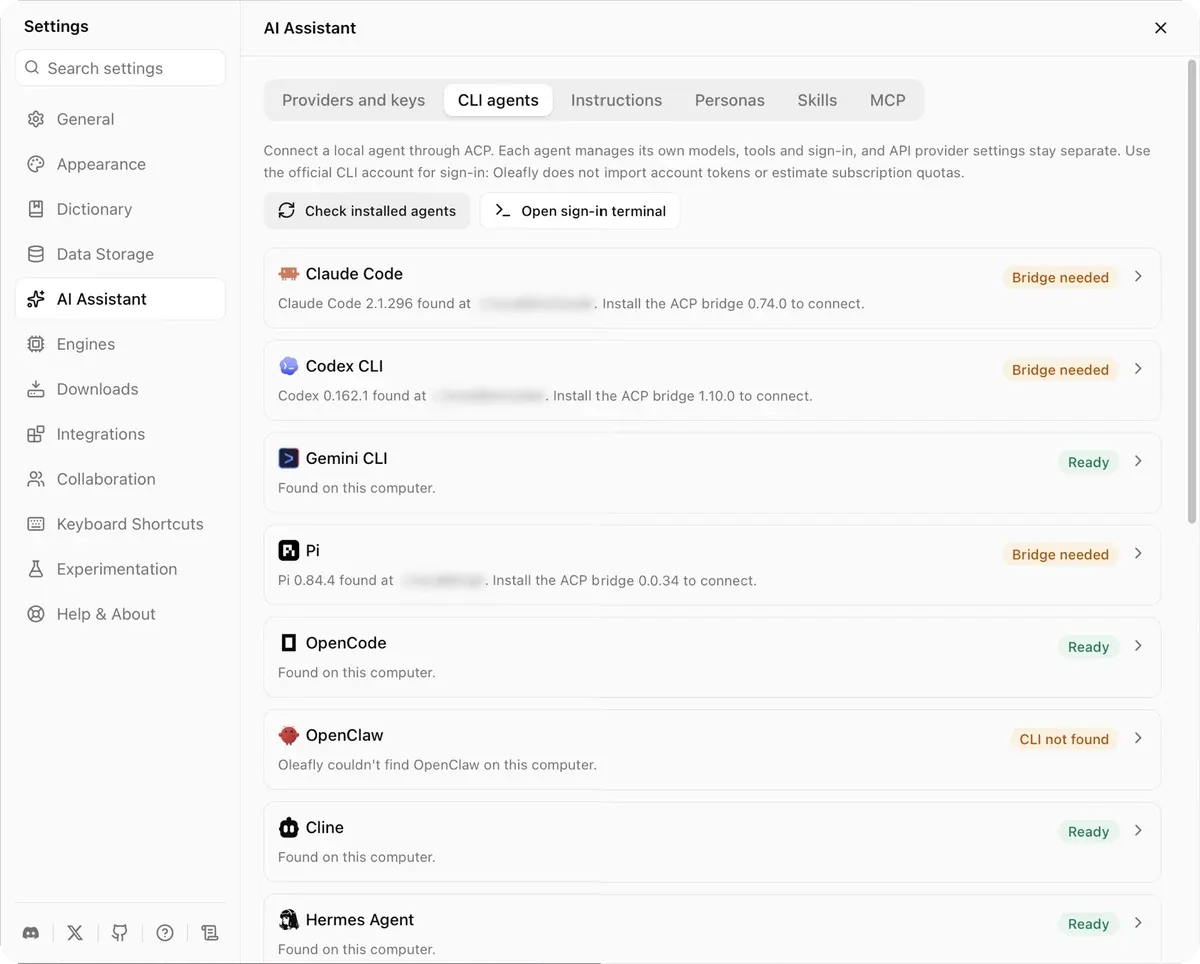Click Check installed agents button
Viewport: 1200px width, 964px height.
pos(367,211)
